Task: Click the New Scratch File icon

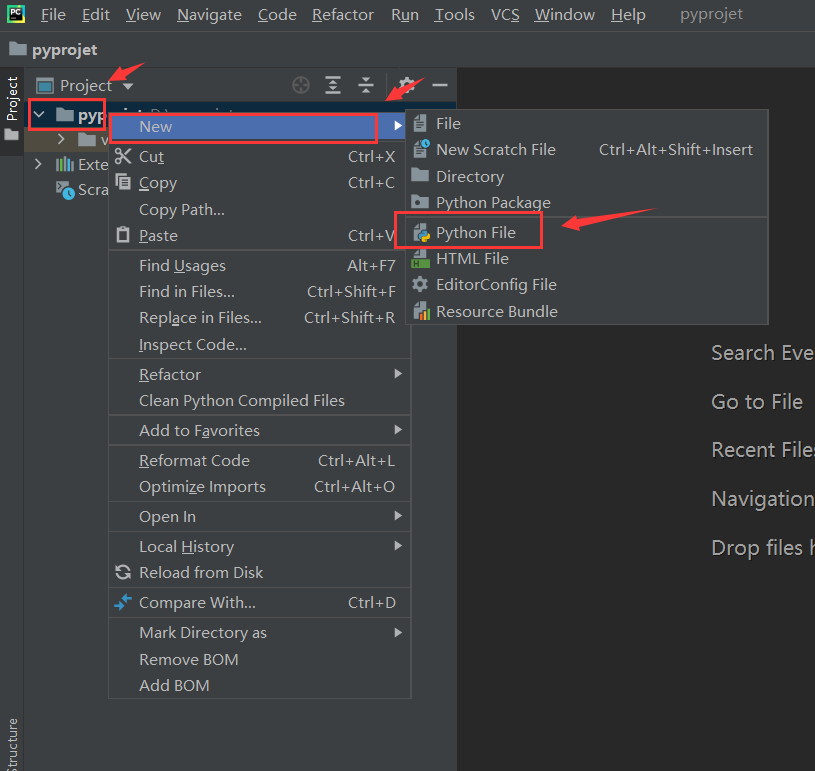Action: 421,149
